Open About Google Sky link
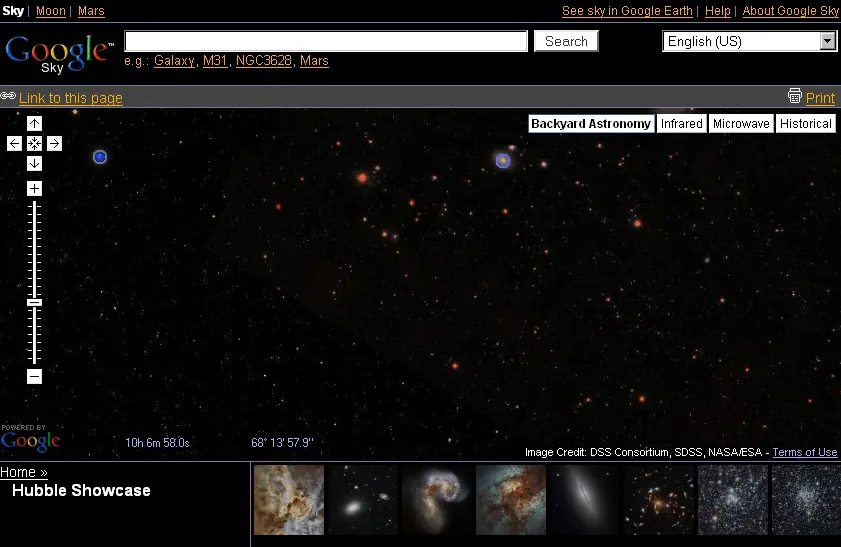 (x=790, y=11)
